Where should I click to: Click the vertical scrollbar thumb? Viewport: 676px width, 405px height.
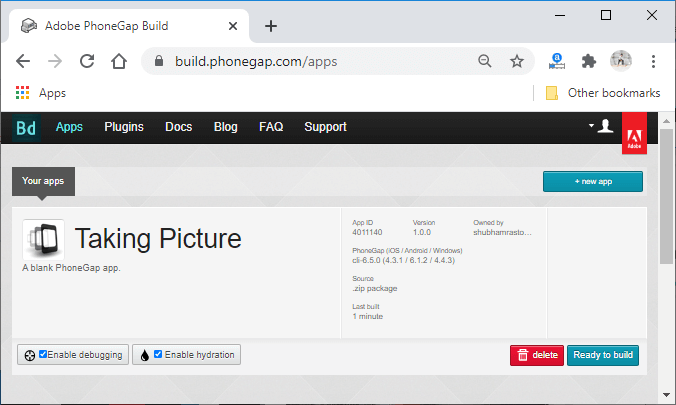(x=666, y=196)
